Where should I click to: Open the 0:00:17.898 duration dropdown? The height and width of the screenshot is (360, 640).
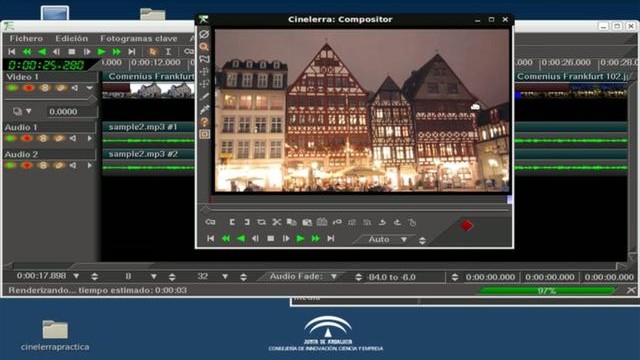pos(76,276)
